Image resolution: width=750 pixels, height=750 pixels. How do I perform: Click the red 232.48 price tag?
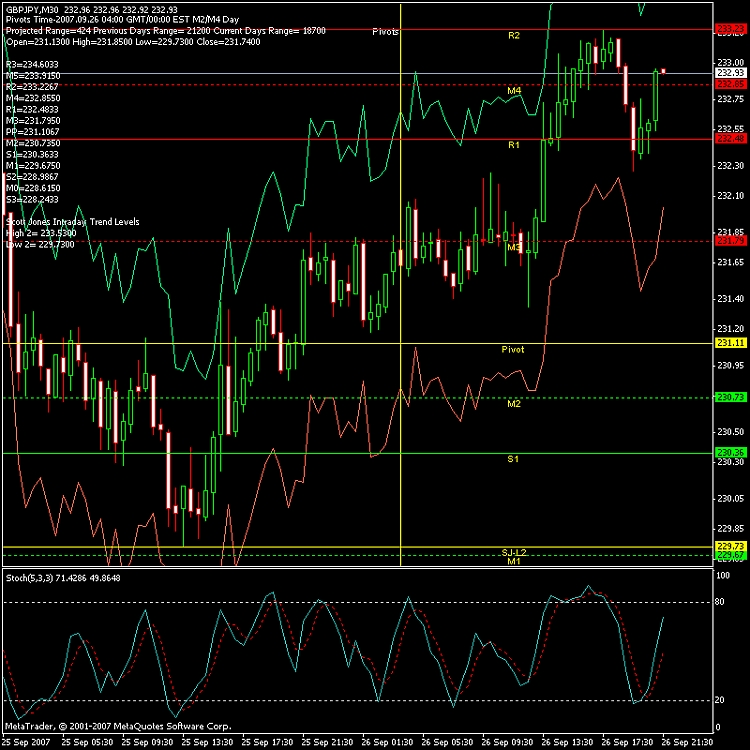(729, 139)
